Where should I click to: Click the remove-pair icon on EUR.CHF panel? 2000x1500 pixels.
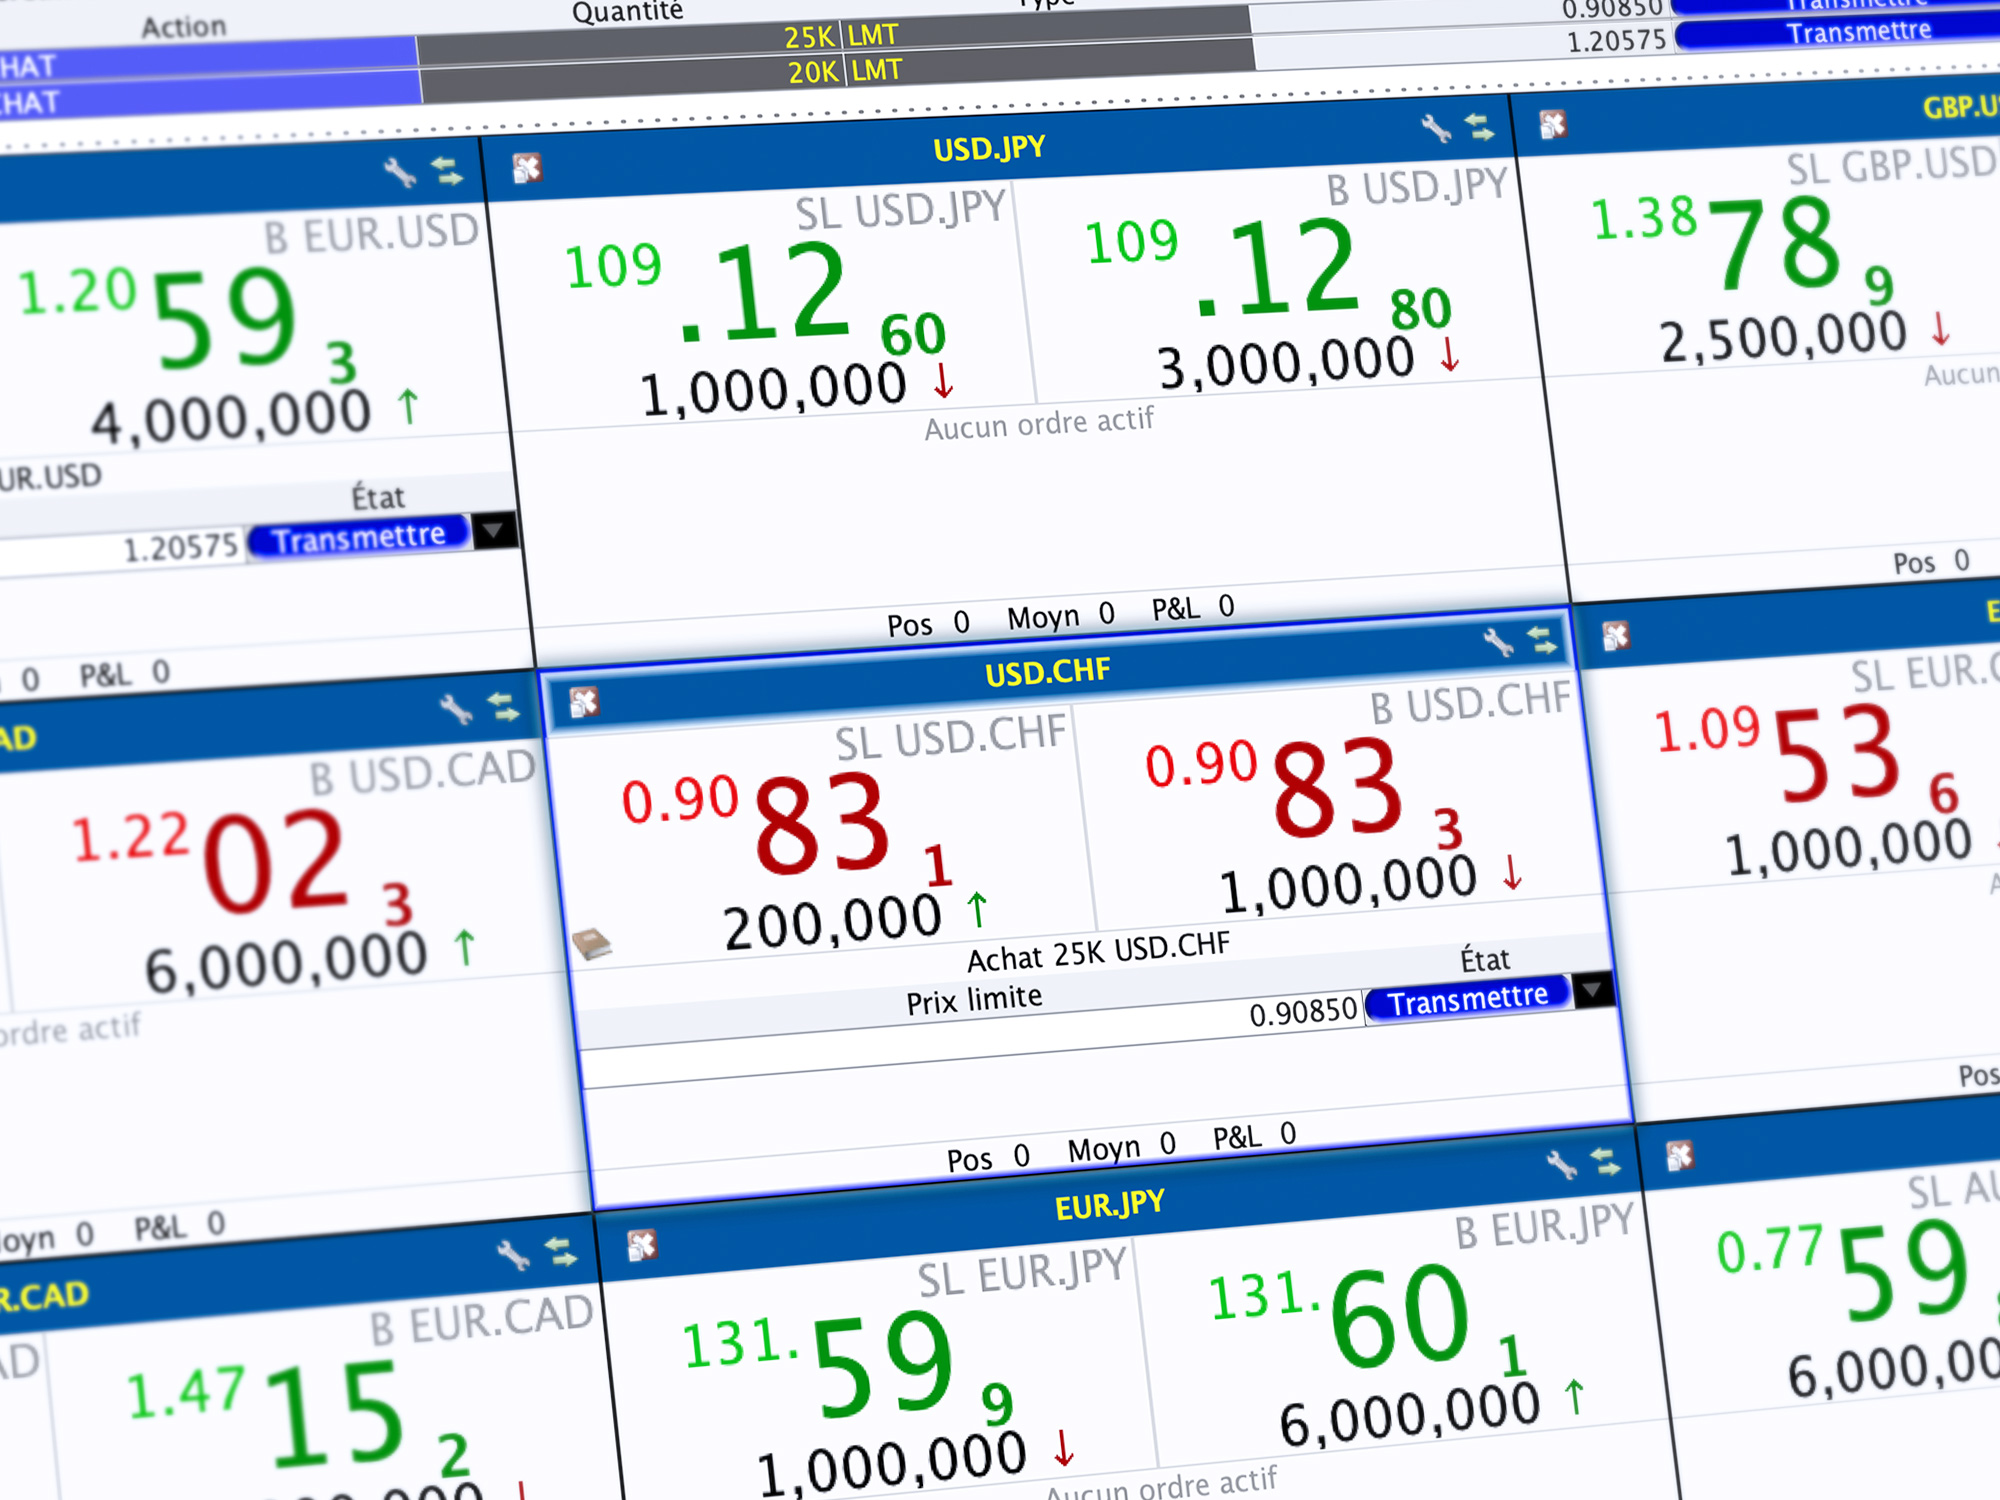click(1616, 636)
